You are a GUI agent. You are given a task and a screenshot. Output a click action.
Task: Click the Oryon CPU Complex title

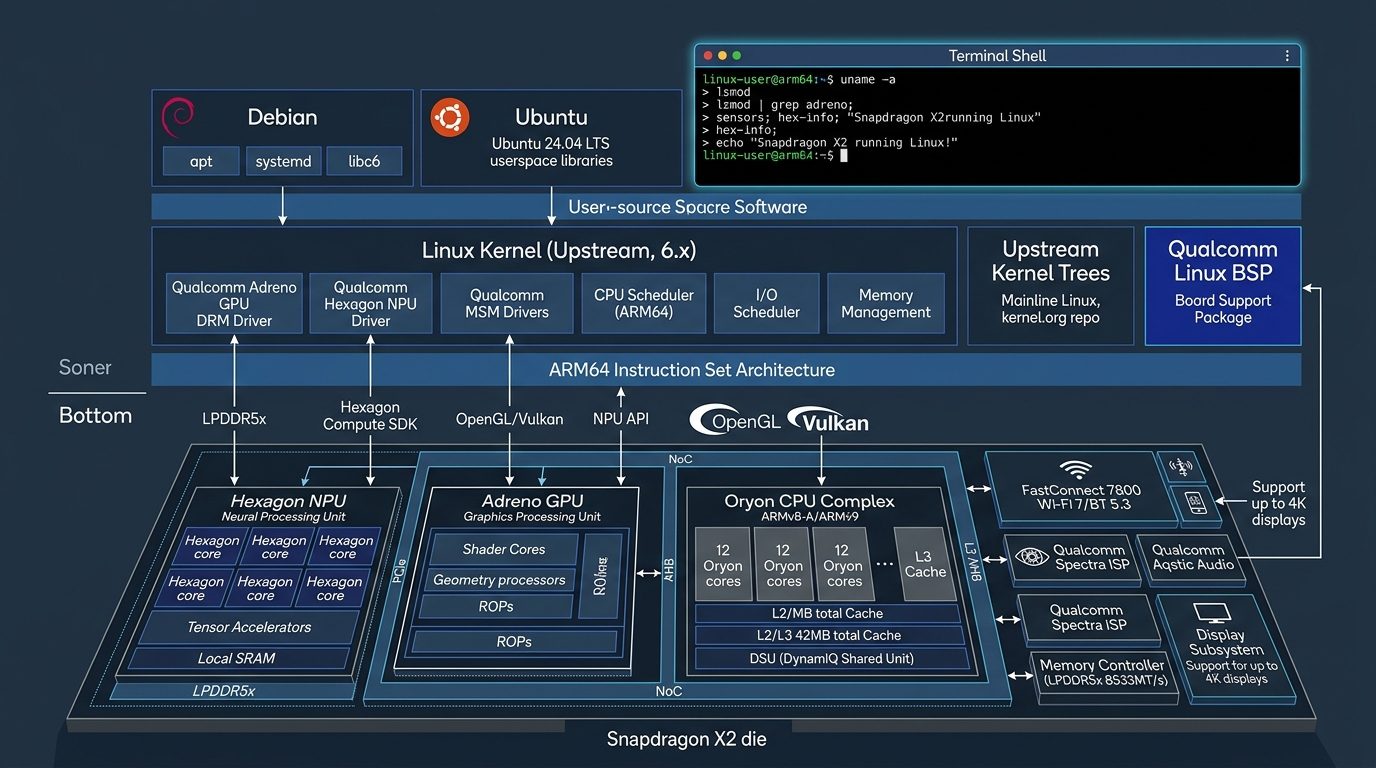(809, 501)
